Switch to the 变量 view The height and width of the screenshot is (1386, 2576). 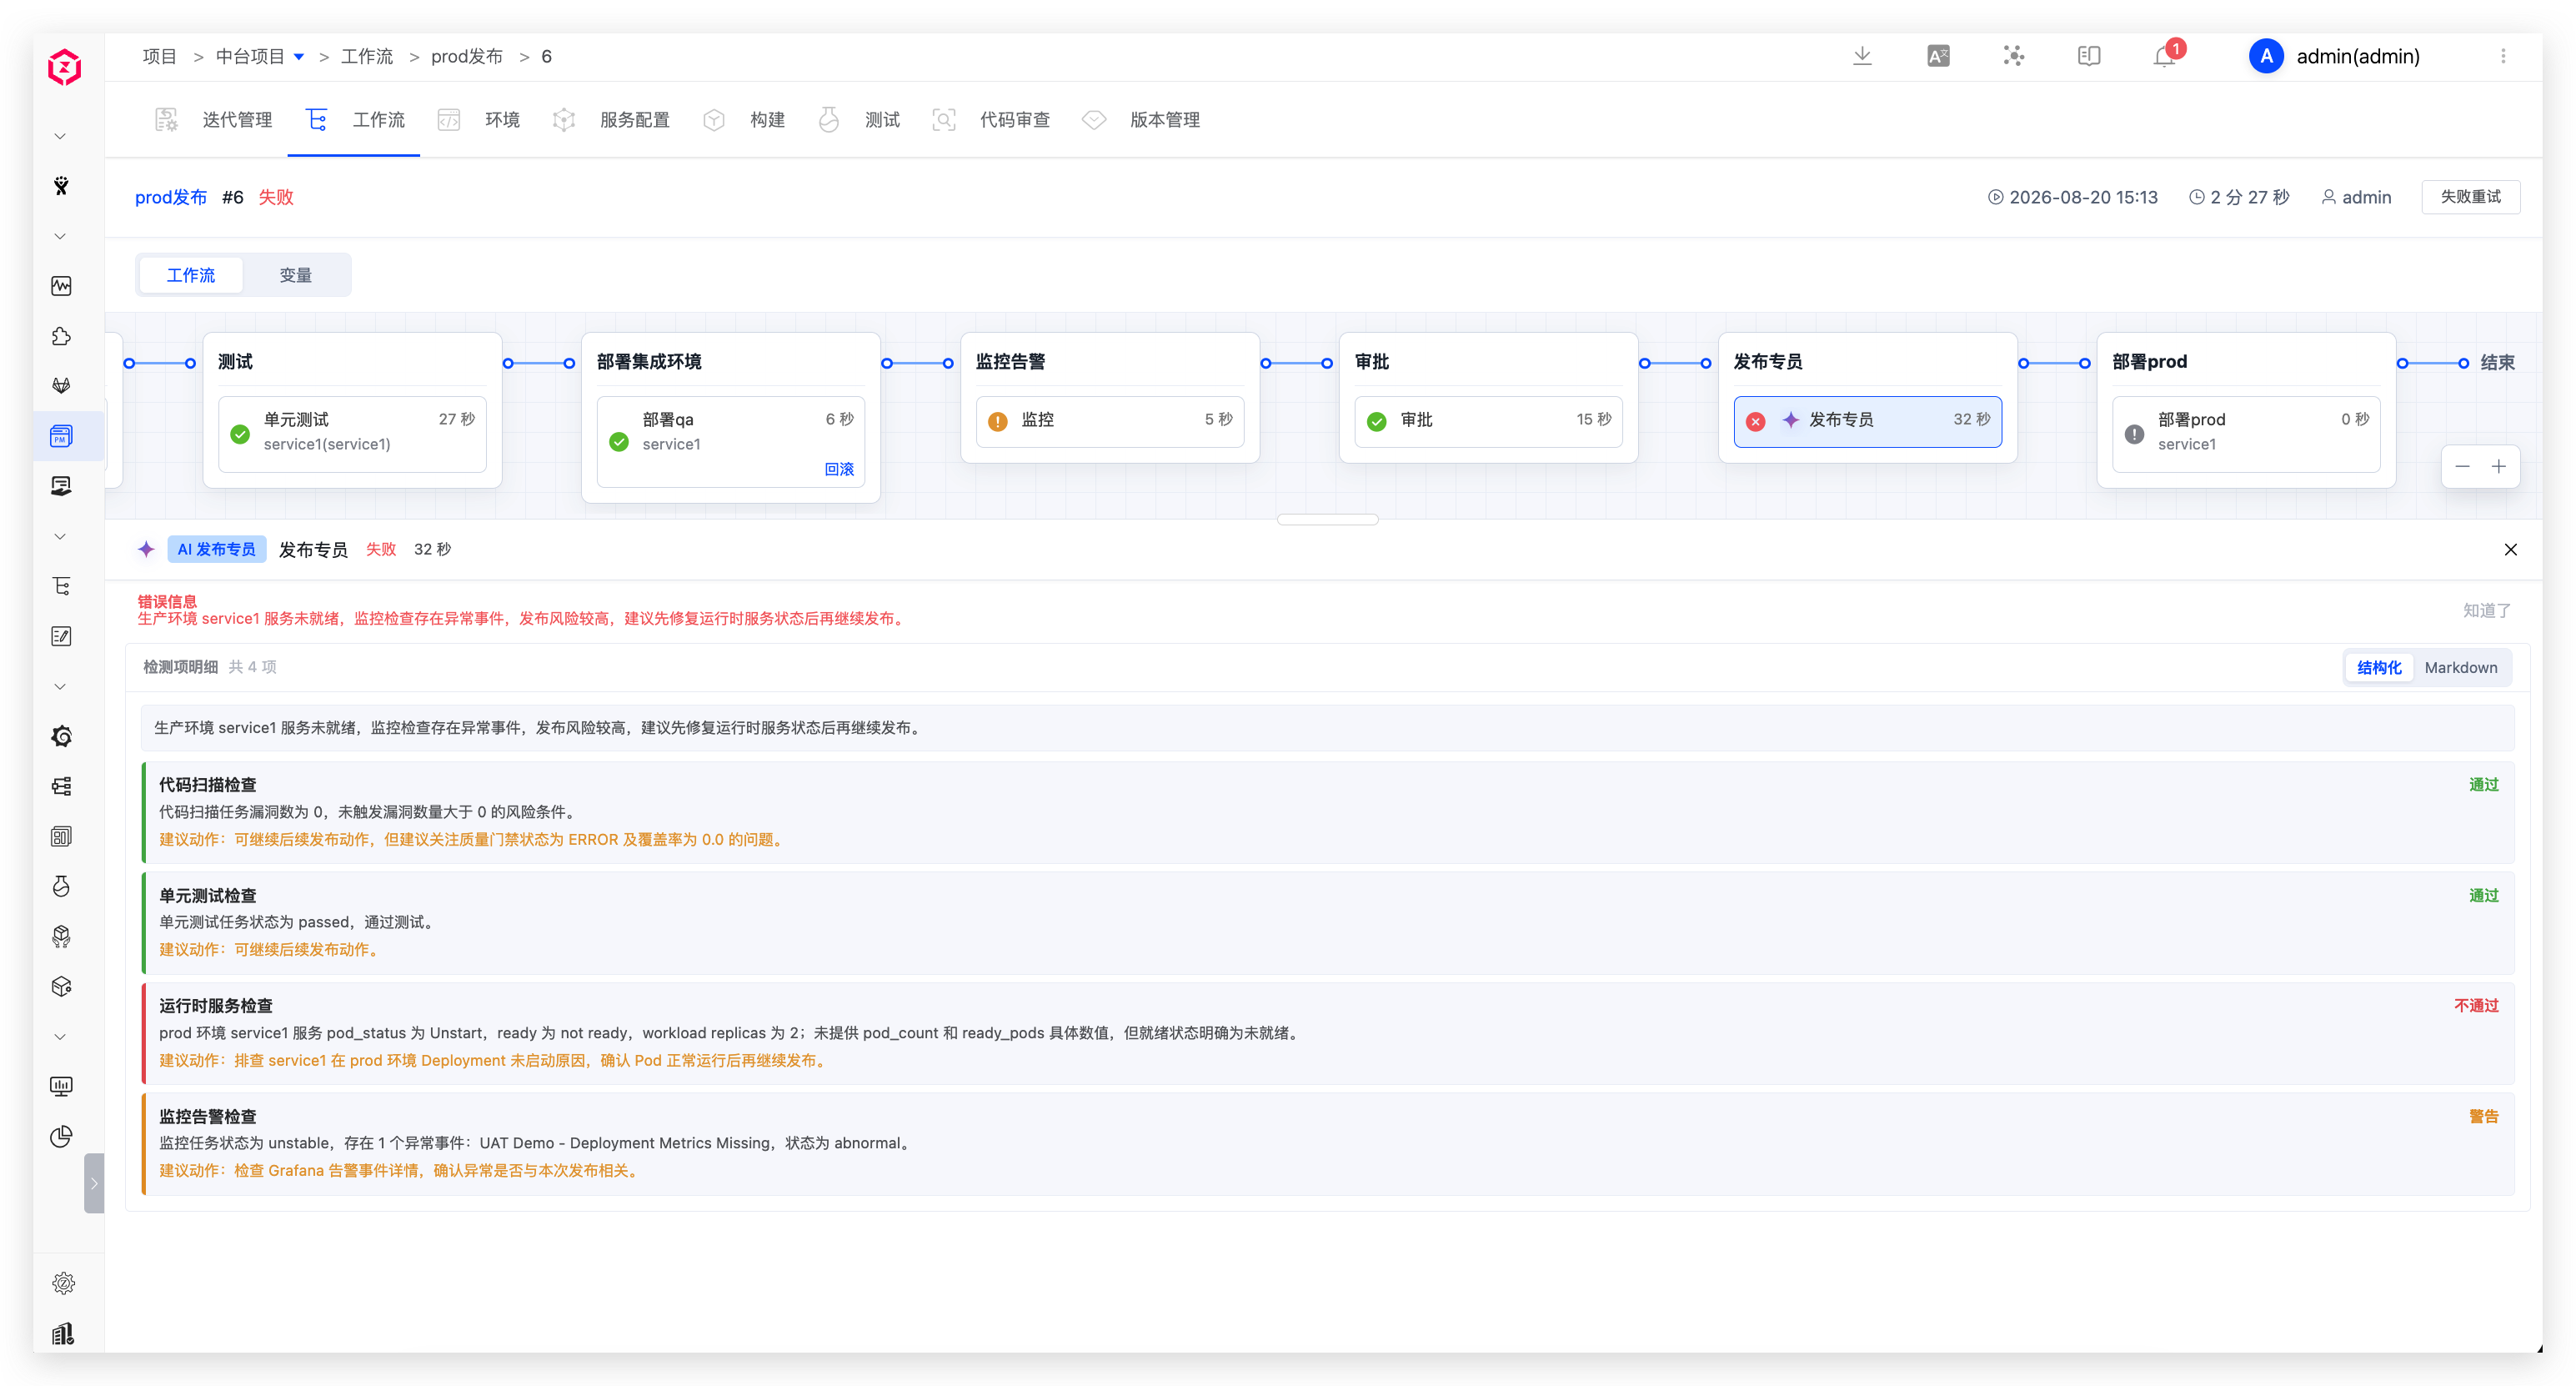295,275
